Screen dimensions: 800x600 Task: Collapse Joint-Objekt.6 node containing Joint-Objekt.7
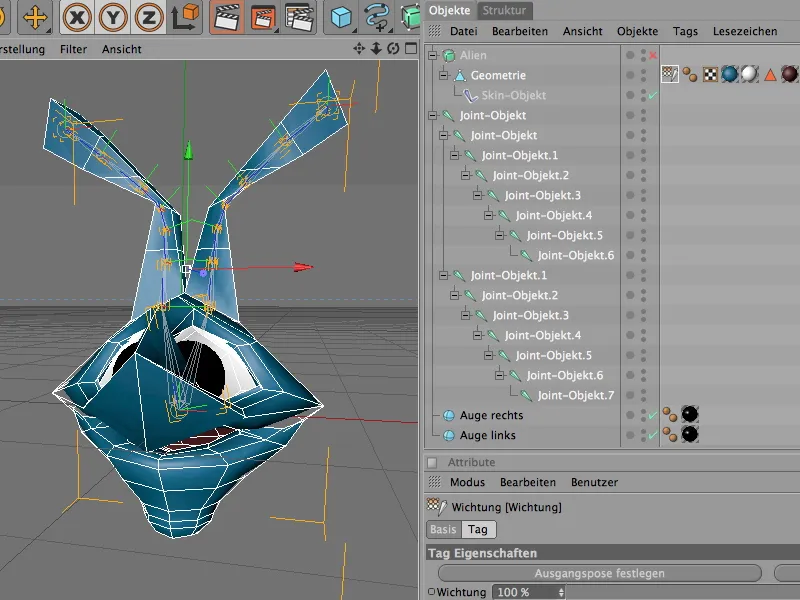coord(500,375)
